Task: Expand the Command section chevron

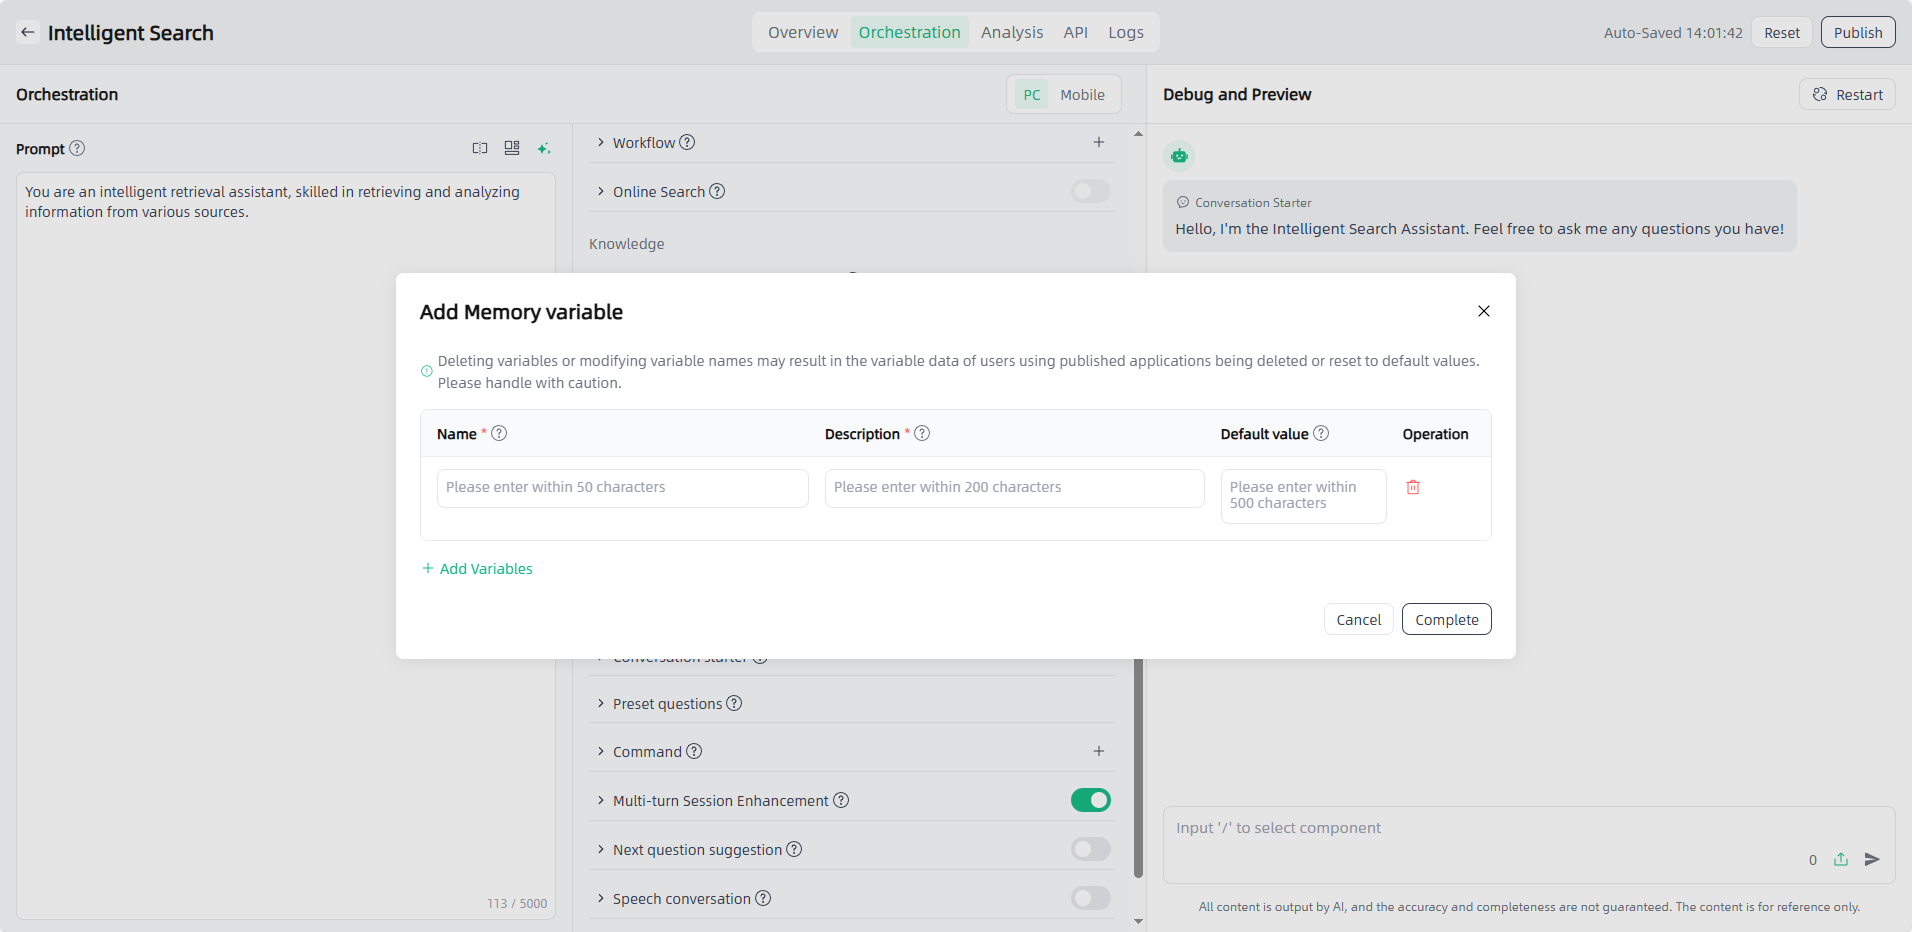Action: (601, 751)
